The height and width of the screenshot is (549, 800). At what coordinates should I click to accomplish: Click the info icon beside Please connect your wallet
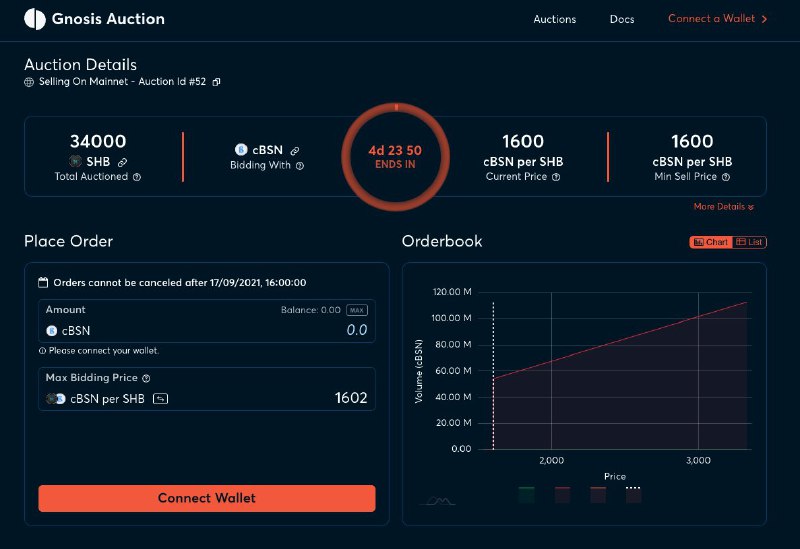42,351
